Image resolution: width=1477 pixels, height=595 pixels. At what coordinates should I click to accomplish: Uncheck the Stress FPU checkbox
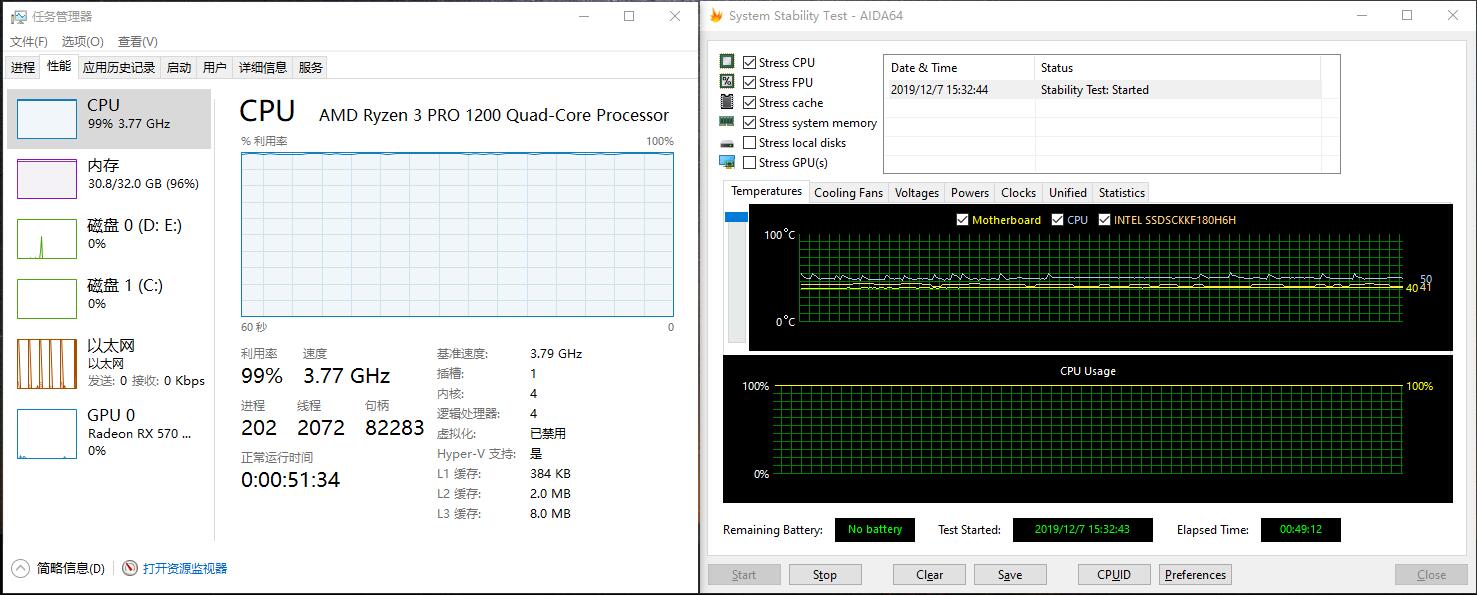pyautogui.click(x=750, y=83)
